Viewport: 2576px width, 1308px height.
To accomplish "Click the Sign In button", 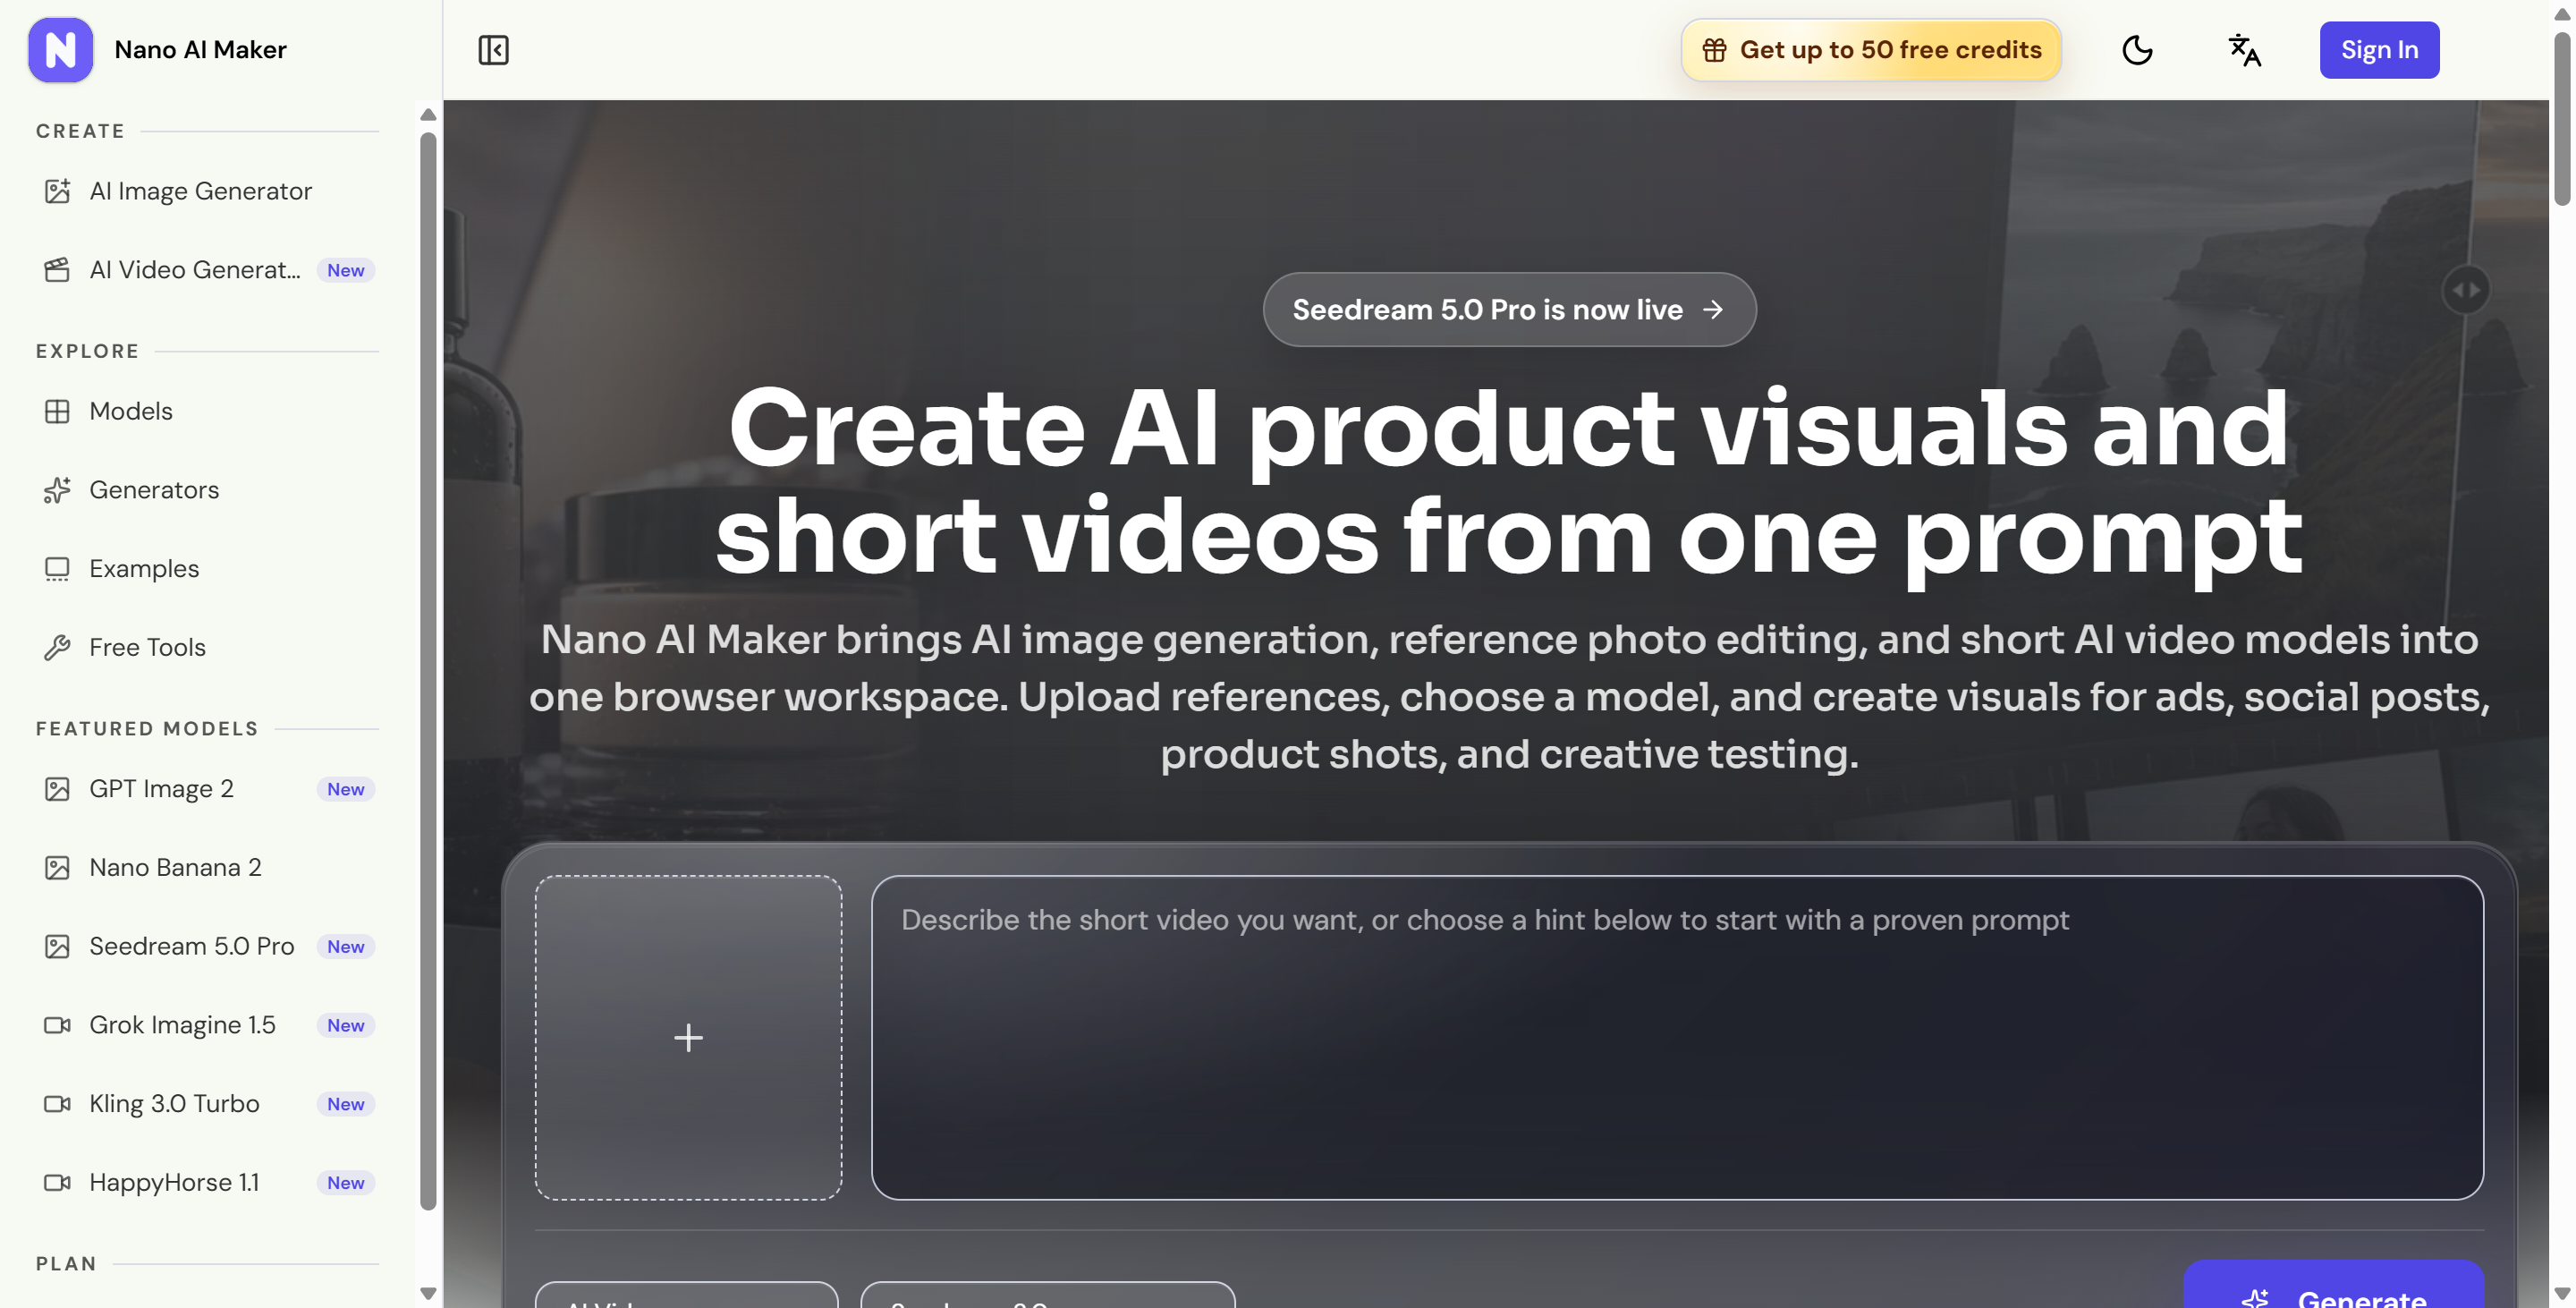I will point(2379,50).
